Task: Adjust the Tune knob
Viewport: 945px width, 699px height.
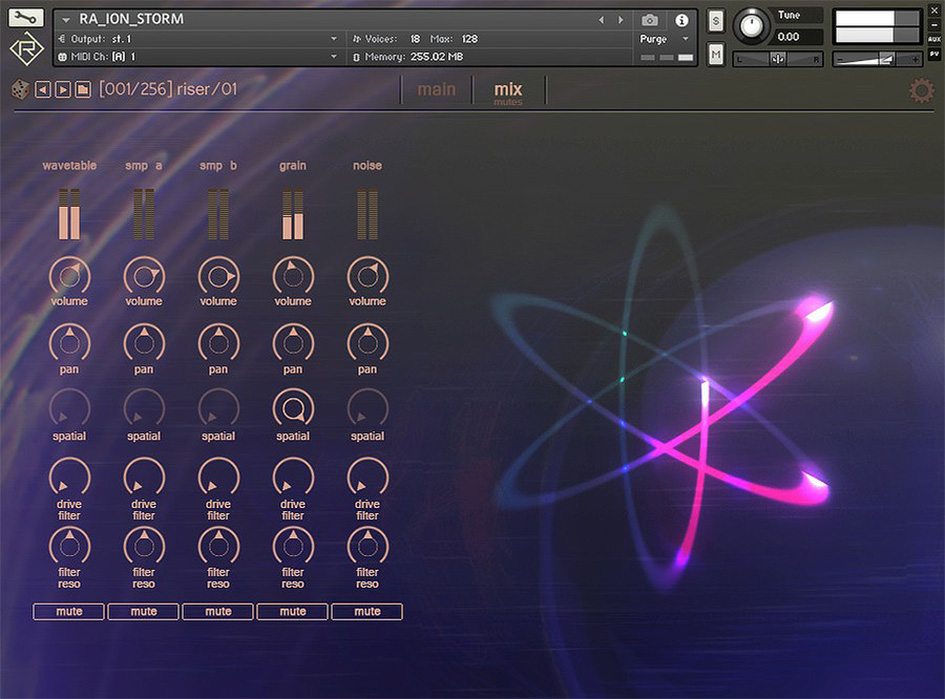Action: [x=751, y=27]
